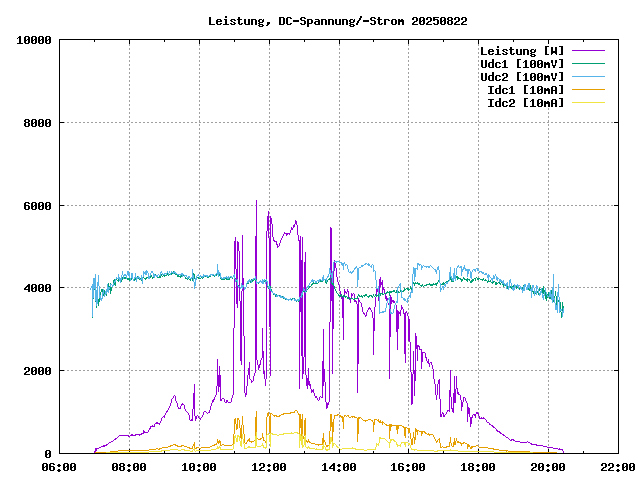Select the "Idc2 [10mA]" legend label
The image size is (640, 480).
[x=525, y=103]
